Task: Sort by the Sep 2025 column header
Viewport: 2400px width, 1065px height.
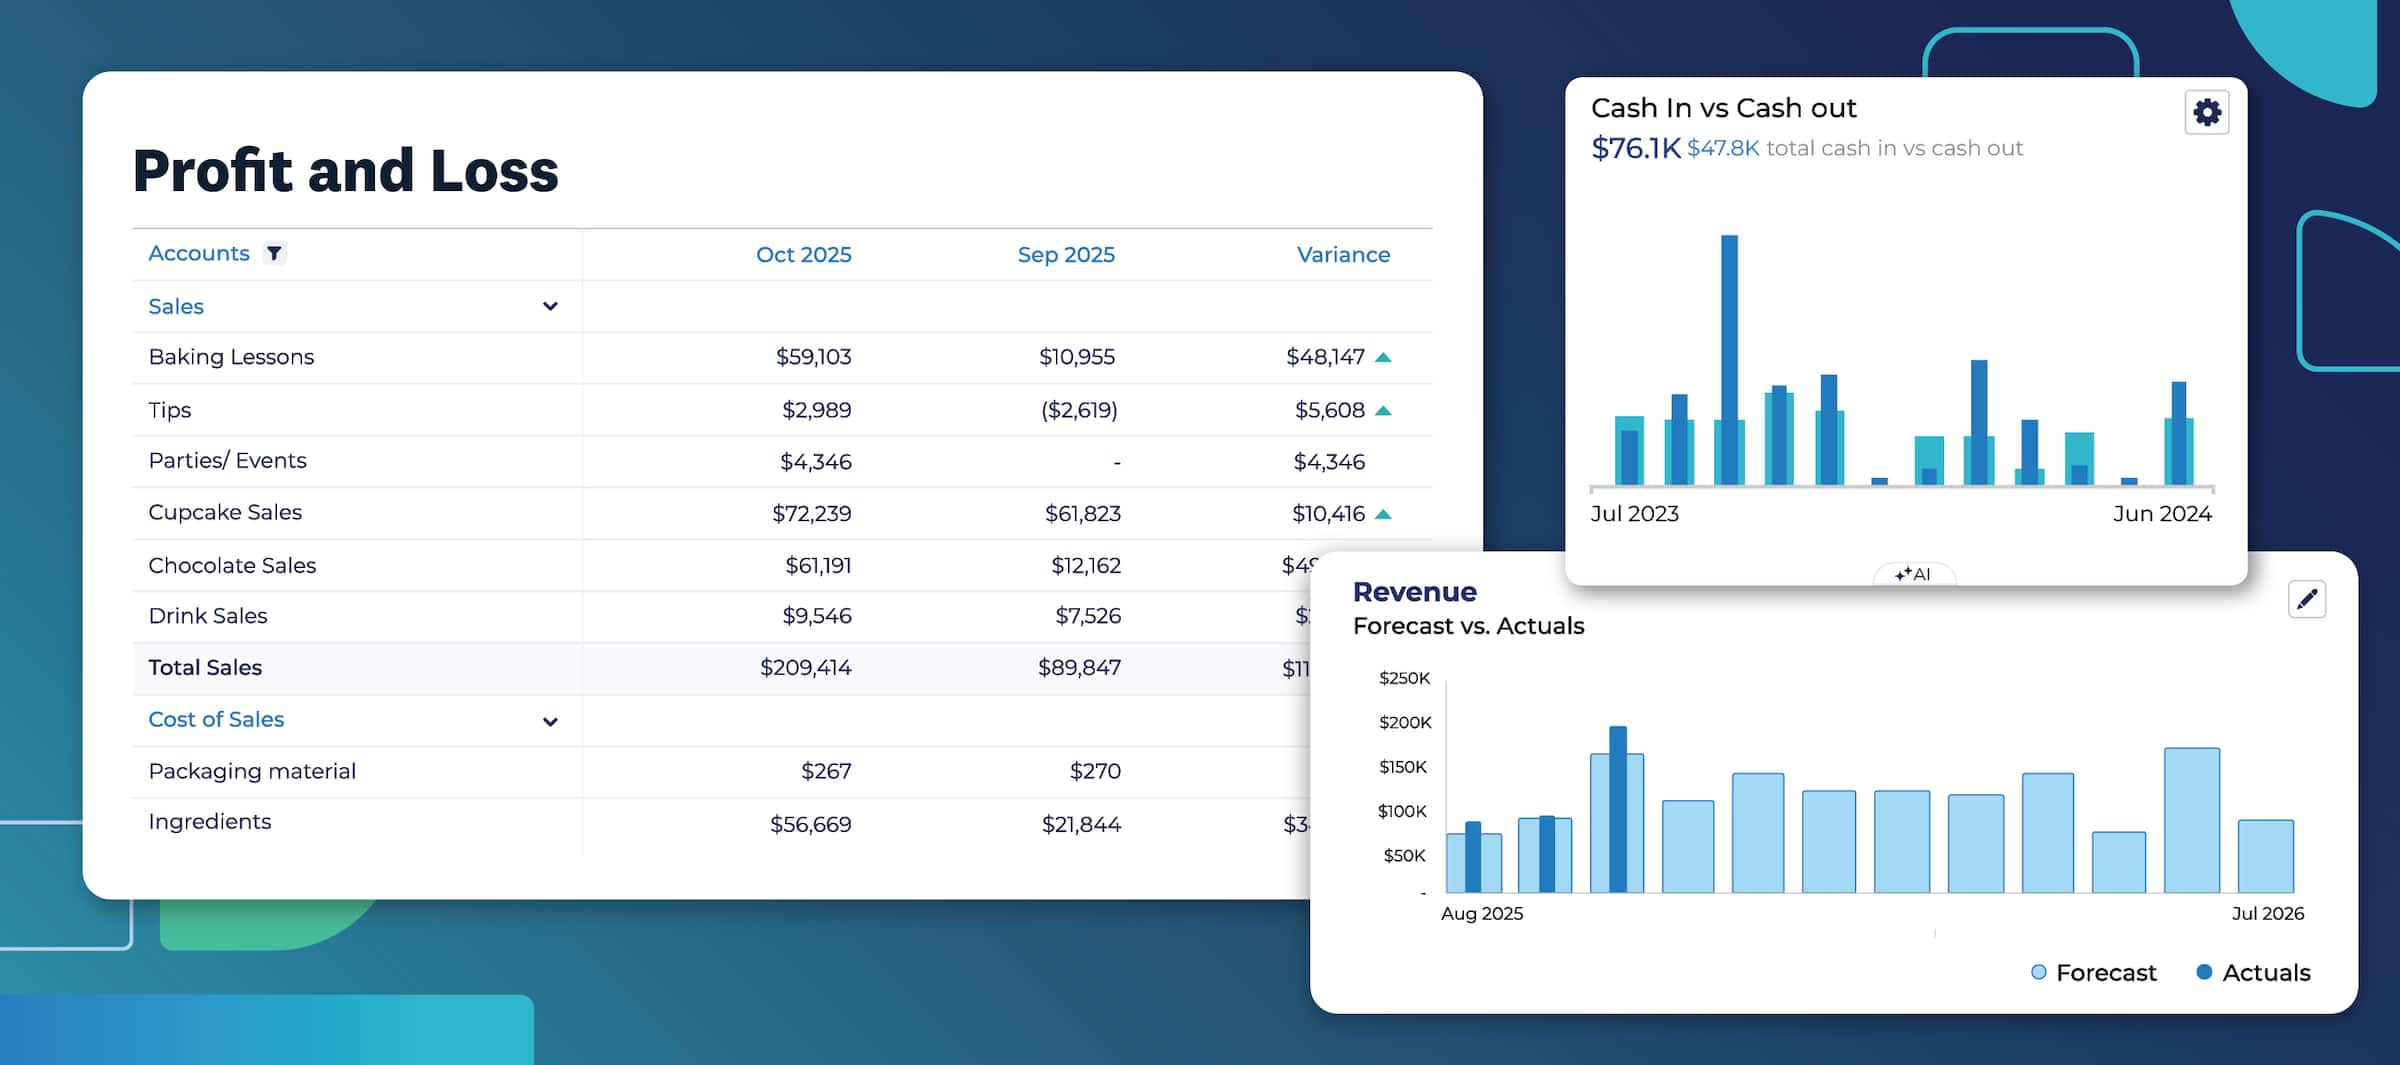Action: pyautogui.click(x=1066, y=254)
